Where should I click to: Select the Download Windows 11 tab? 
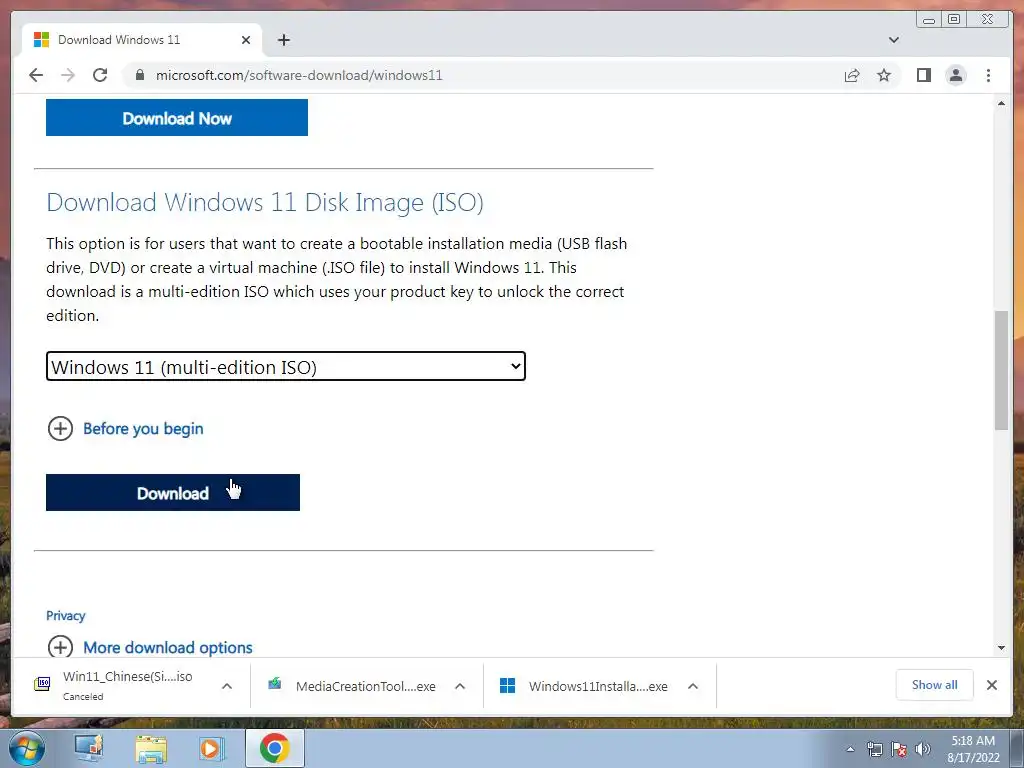tap(142, 40)
